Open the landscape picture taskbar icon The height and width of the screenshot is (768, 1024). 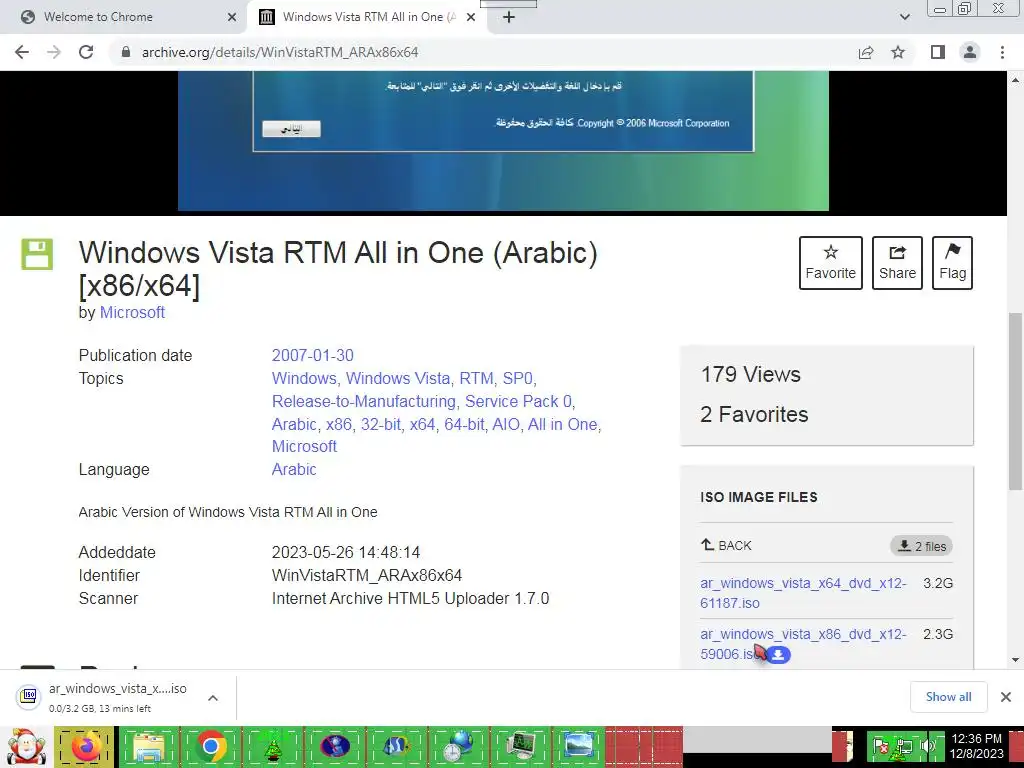coord(579,747)
